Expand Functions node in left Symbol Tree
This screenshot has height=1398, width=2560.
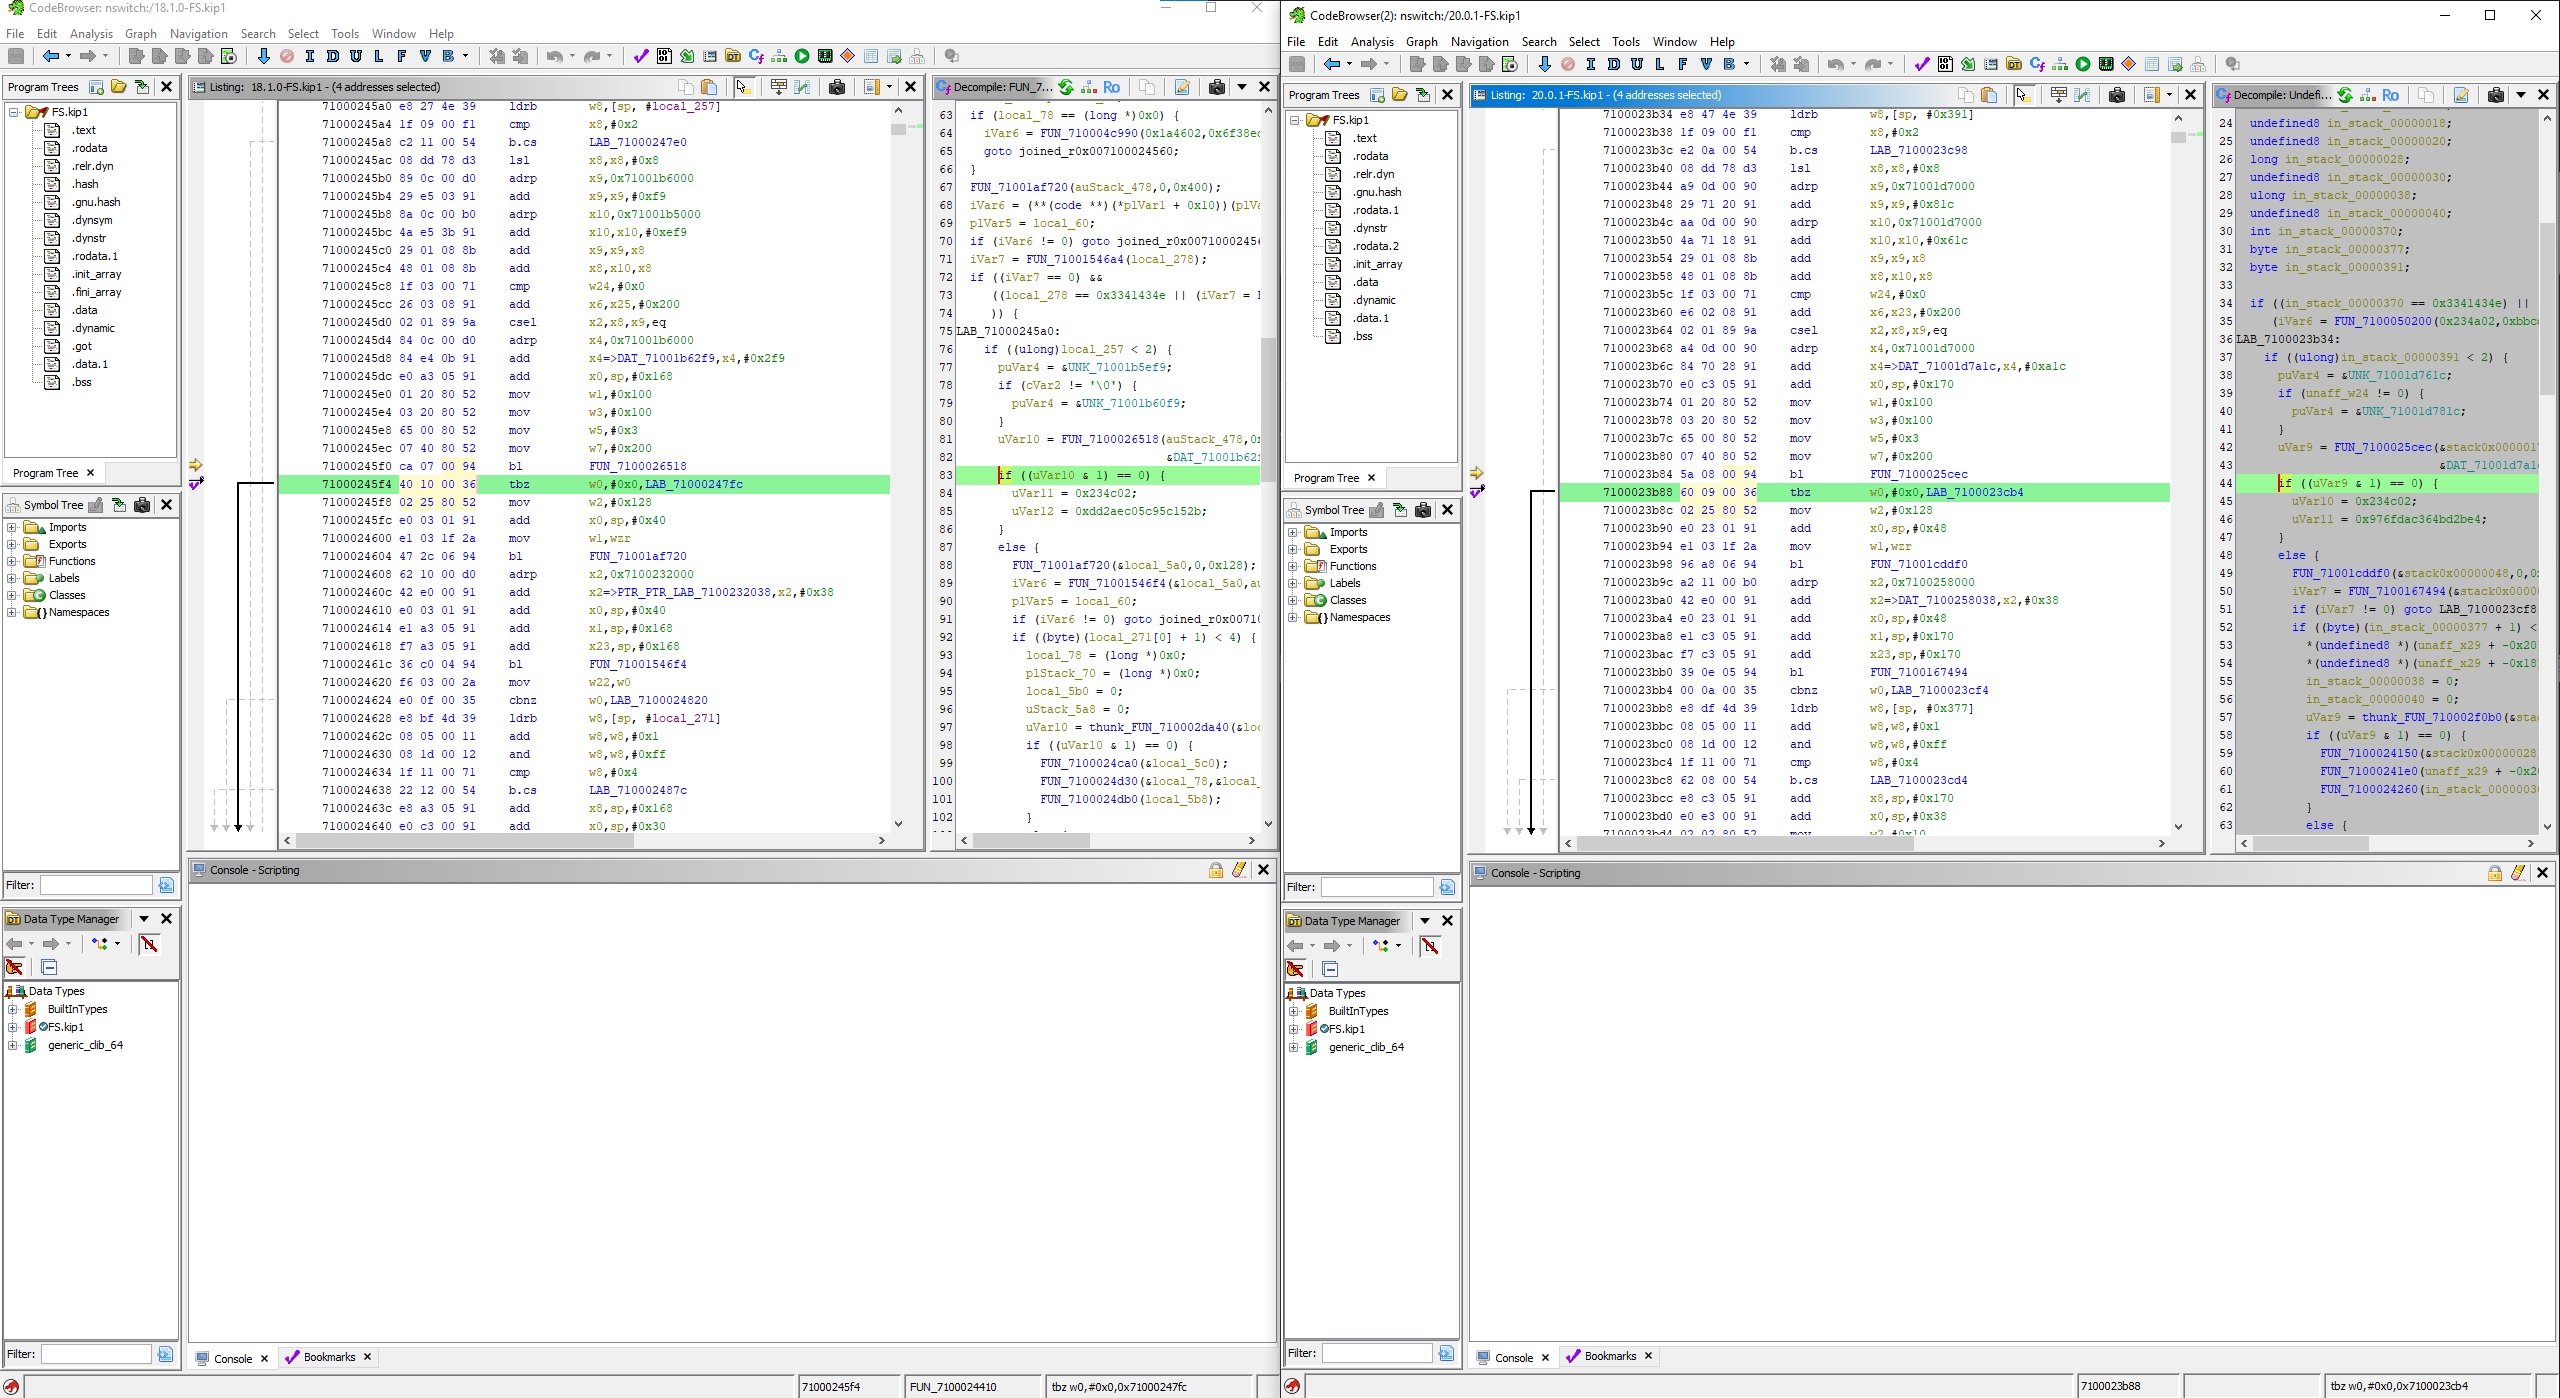tap(12, 561)
